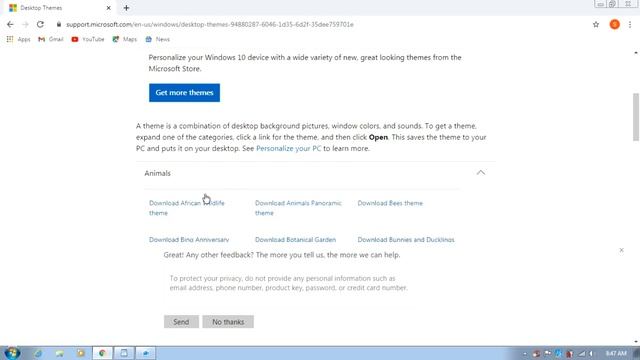Dismiss the feedback panel with the X
The height and width of the screenshot is (360, 640).
[x=621, y=250]
